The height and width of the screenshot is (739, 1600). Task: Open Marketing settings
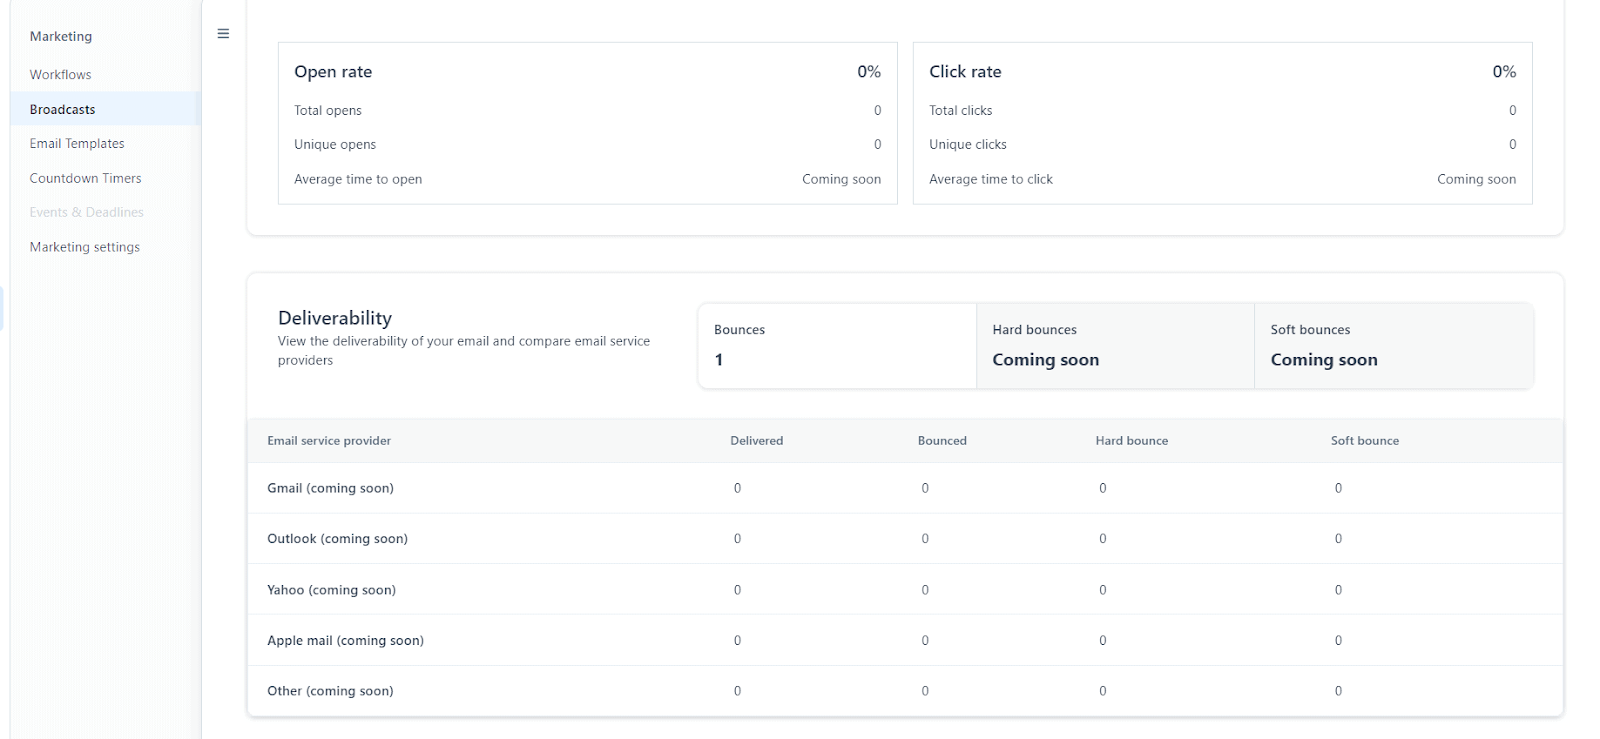(84, 247)
